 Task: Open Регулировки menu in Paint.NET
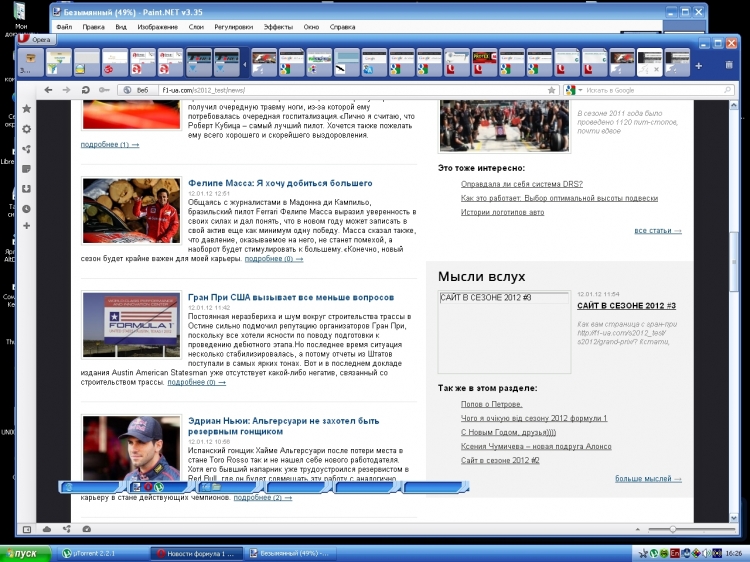[x=233, y=27]
